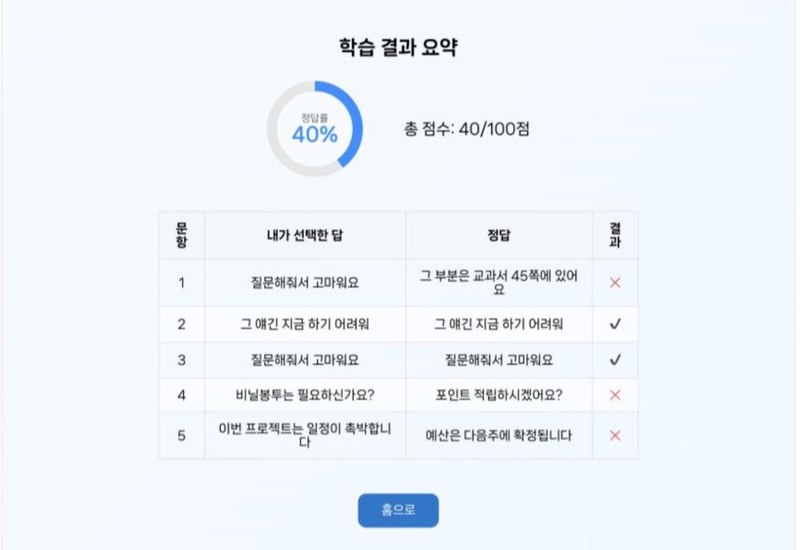Click question number 2 cell
The width and height of the screenshot is (800, 550).
181,324
